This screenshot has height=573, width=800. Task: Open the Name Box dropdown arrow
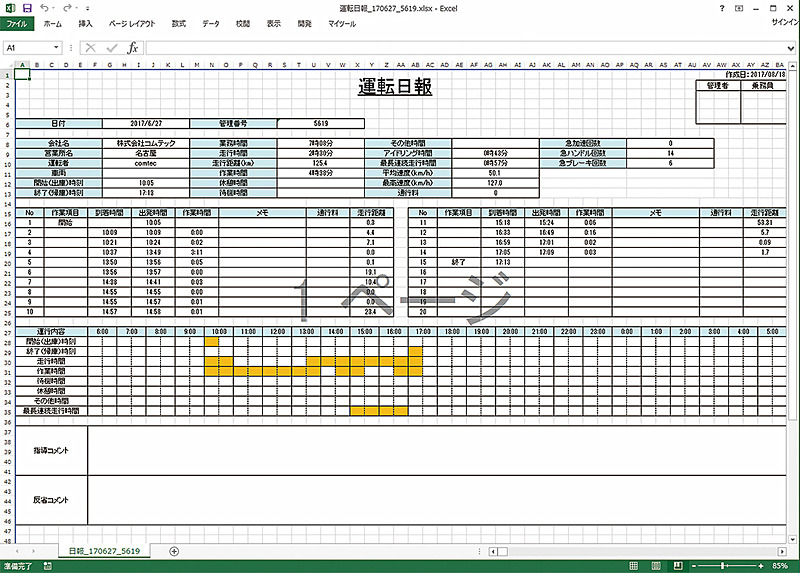coord(56,48)
